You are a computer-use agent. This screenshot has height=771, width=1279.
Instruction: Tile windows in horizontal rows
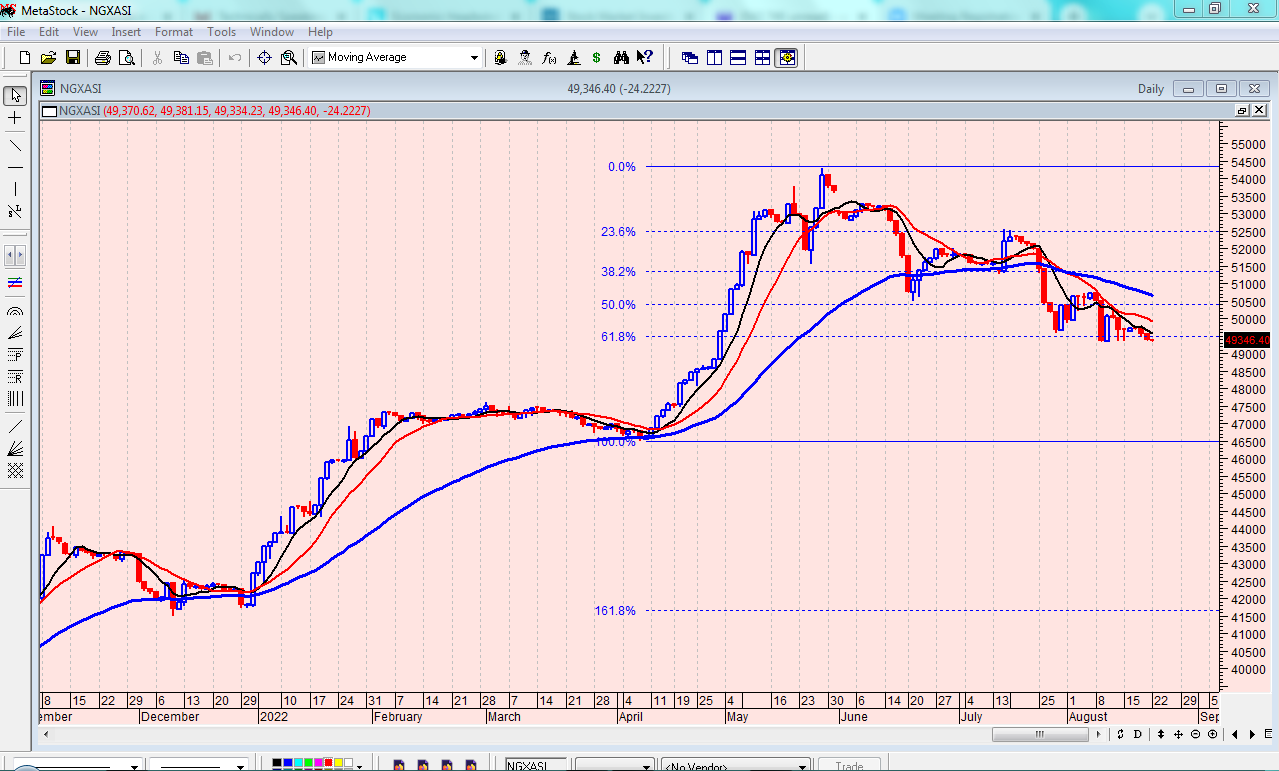(738, 58)
